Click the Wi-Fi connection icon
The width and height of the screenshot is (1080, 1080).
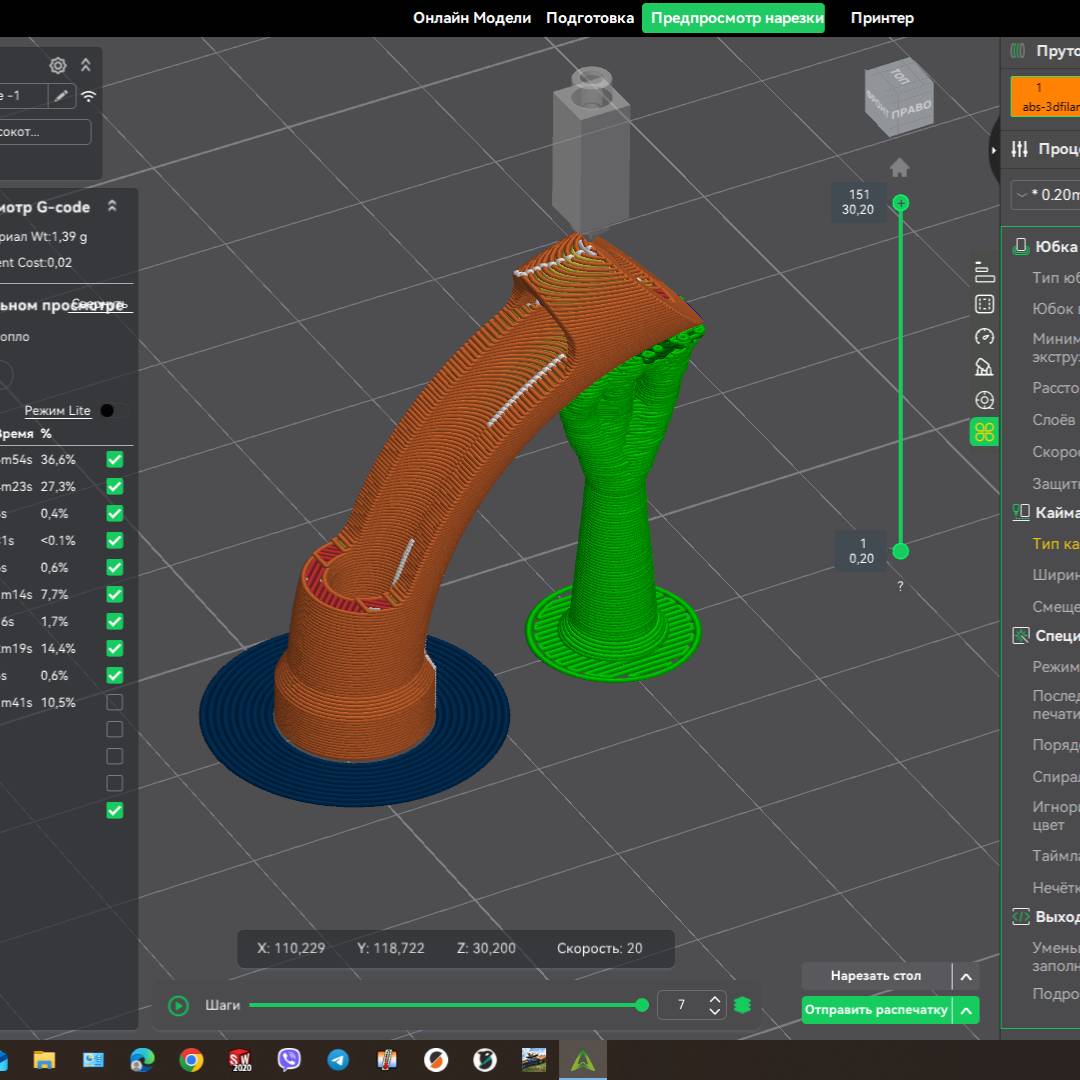89,96
